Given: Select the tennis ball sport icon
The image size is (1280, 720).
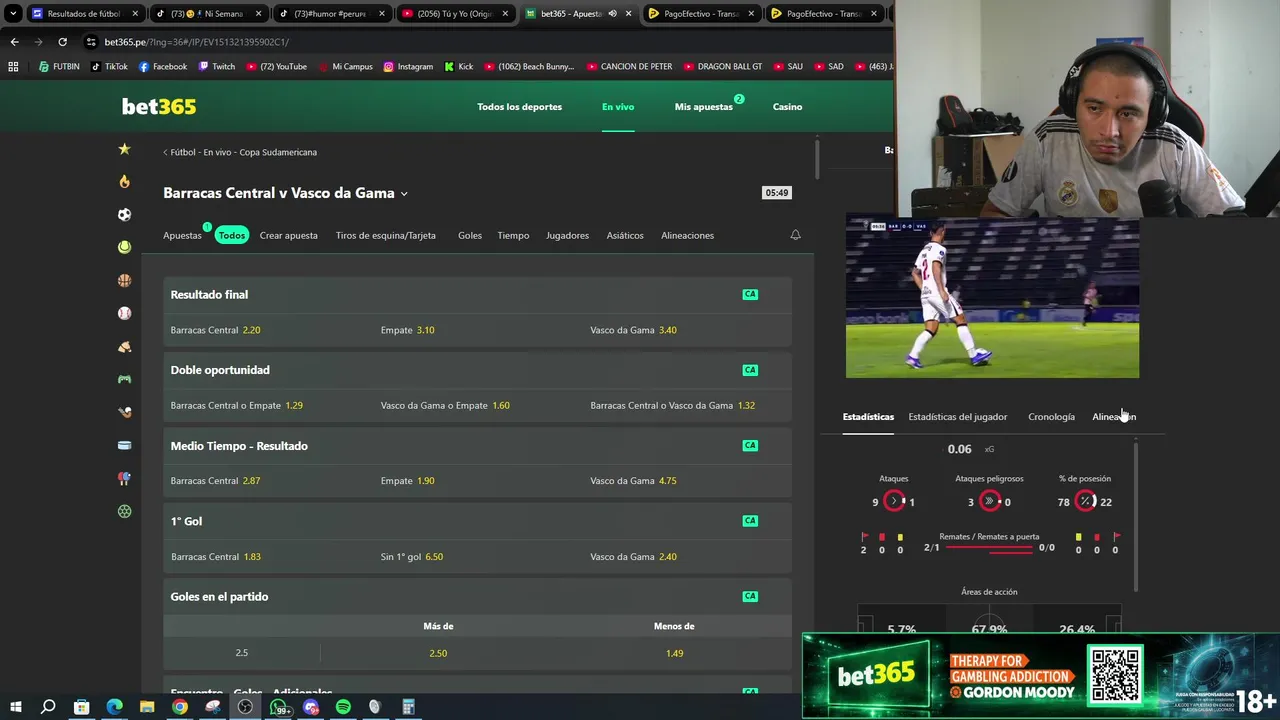Looking at the screenshot, I should [124, 247].
